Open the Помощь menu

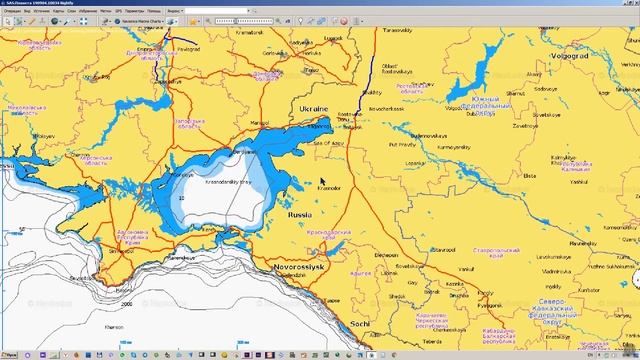click(154, 11)
